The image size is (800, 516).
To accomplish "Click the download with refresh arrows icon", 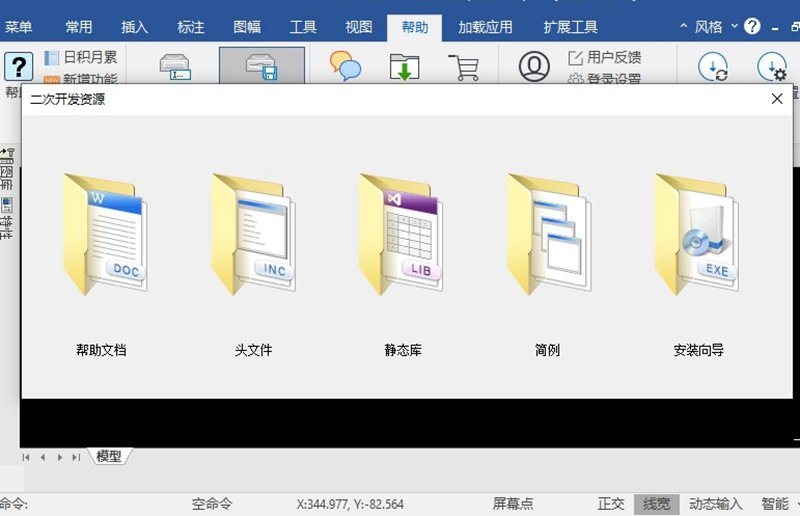I will click(713, 66).
